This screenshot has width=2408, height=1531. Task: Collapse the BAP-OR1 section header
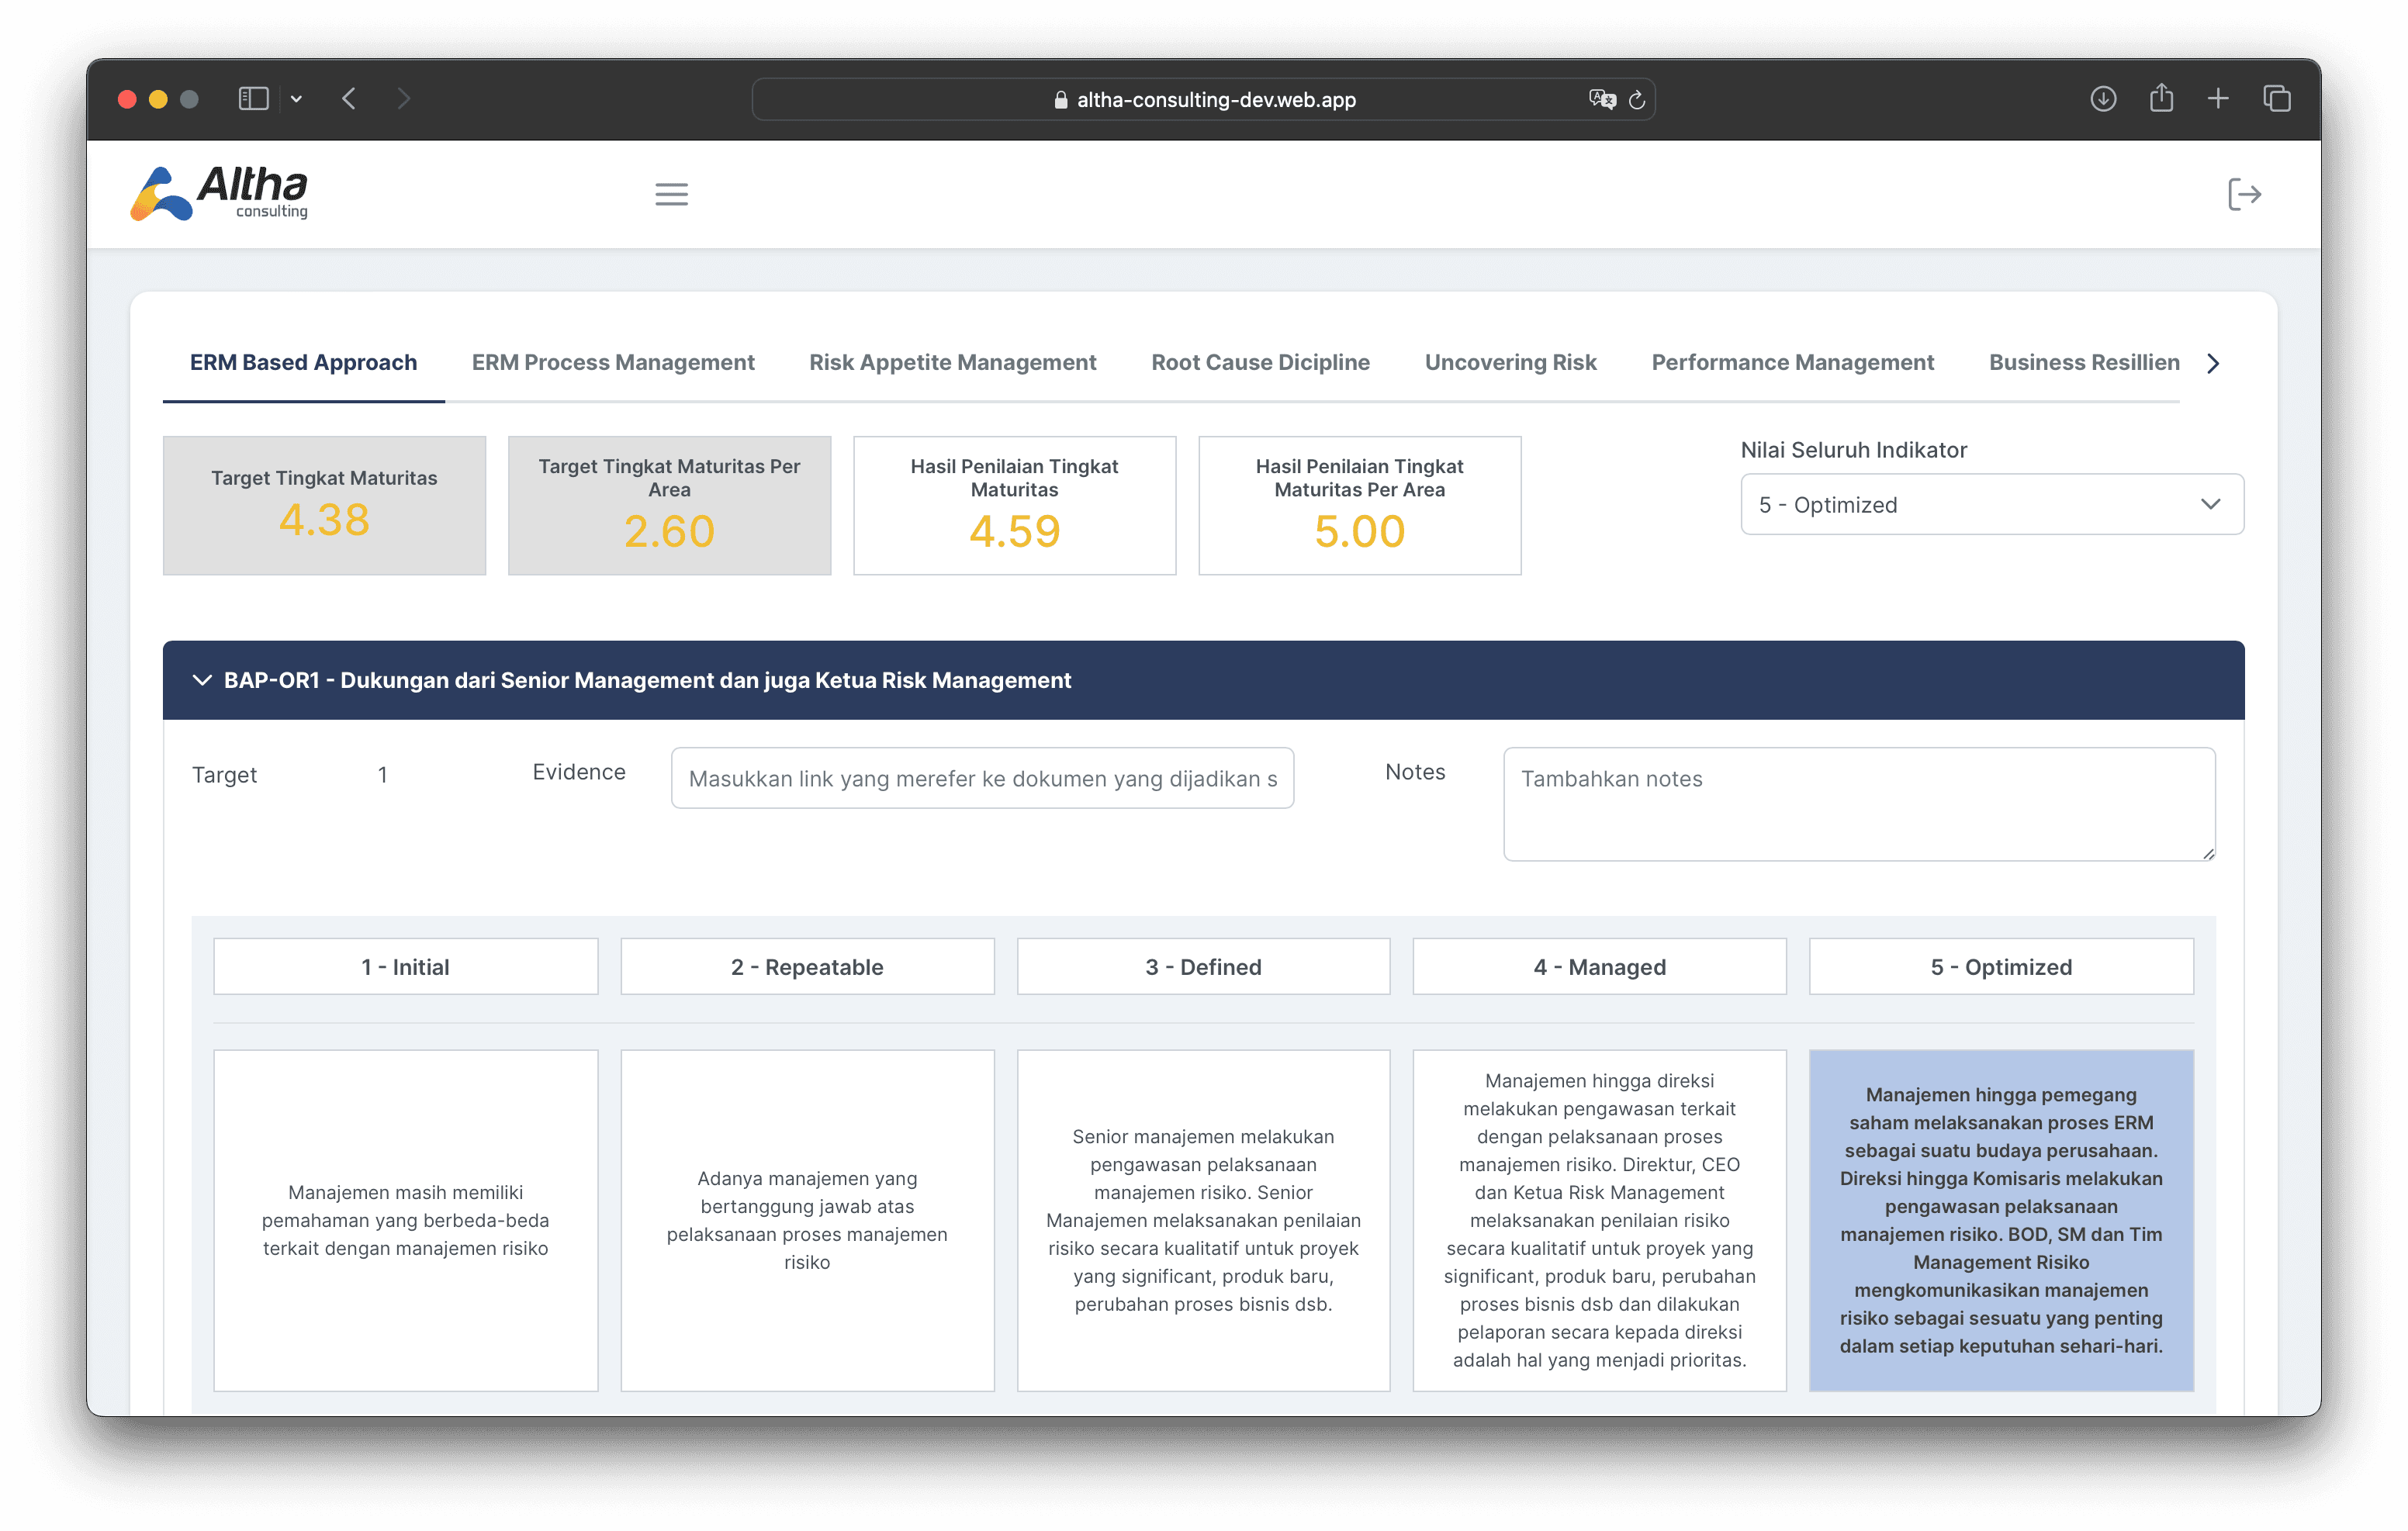(1203, 680)
